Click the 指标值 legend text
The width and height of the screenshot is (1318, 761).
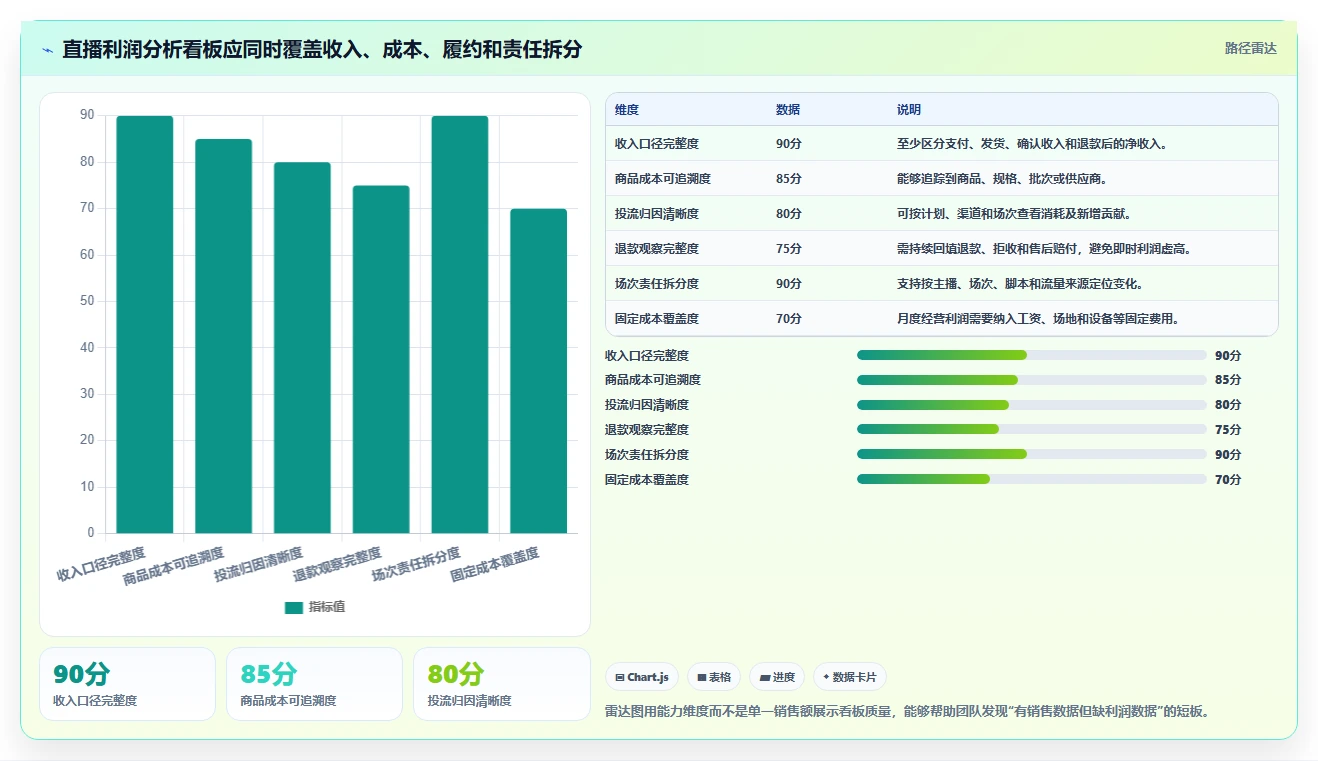pyautogui.click(x=327, y=607)
